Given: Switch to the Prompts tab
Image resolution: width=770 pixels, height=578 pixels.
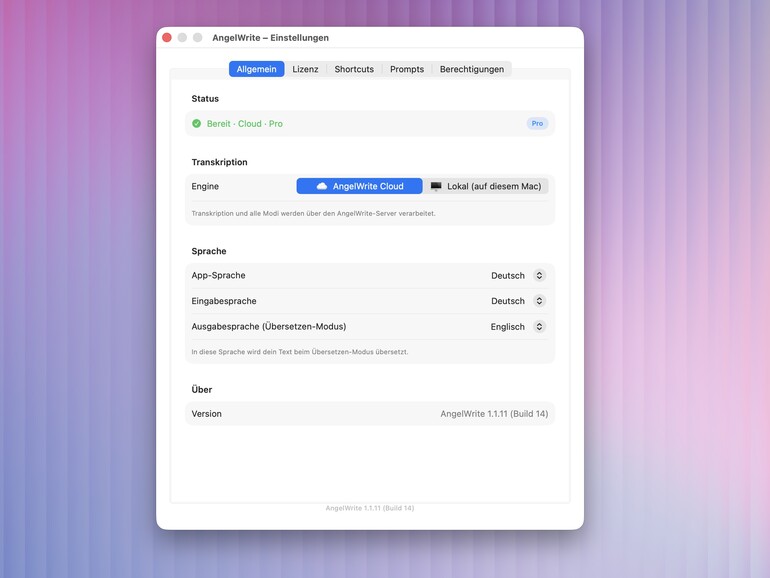Looking at the screenshot, I should [x=407, y=69].
